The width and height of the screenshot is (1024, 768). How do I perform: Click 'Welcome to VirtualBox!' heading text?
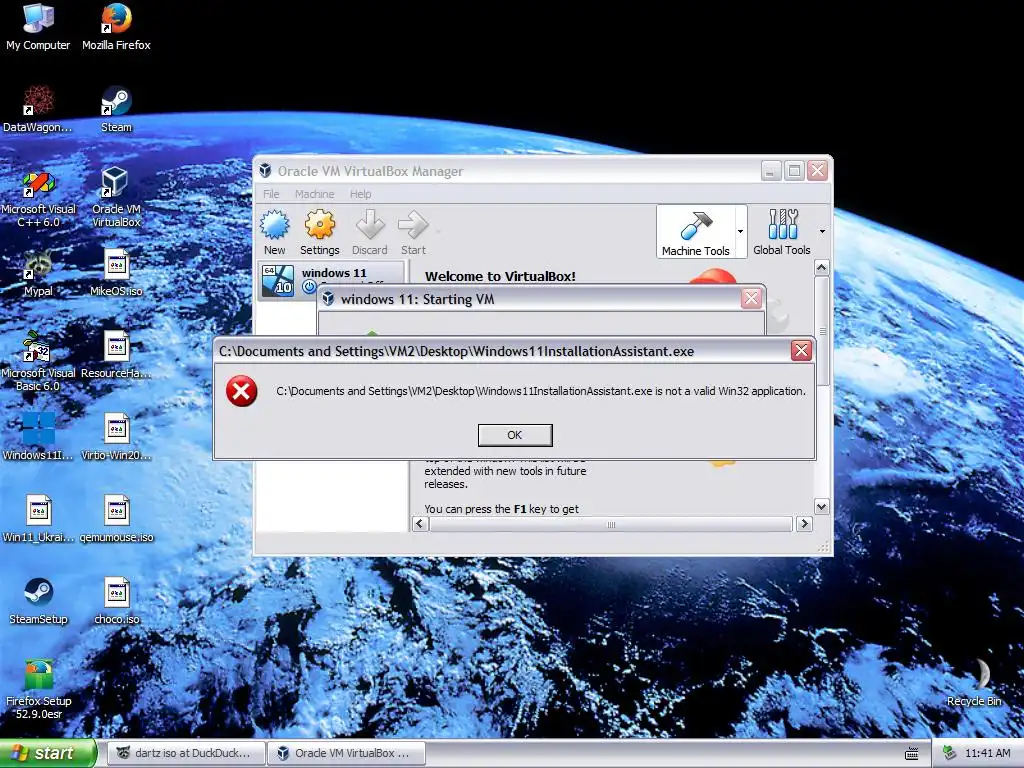500,276
